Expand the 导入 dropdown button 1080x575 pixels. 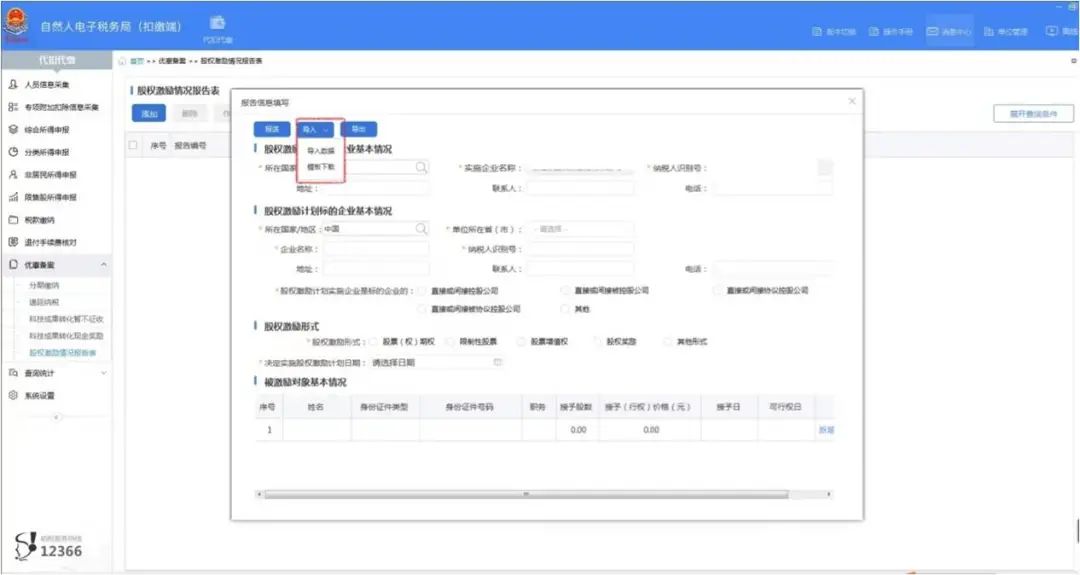point(314,129)
